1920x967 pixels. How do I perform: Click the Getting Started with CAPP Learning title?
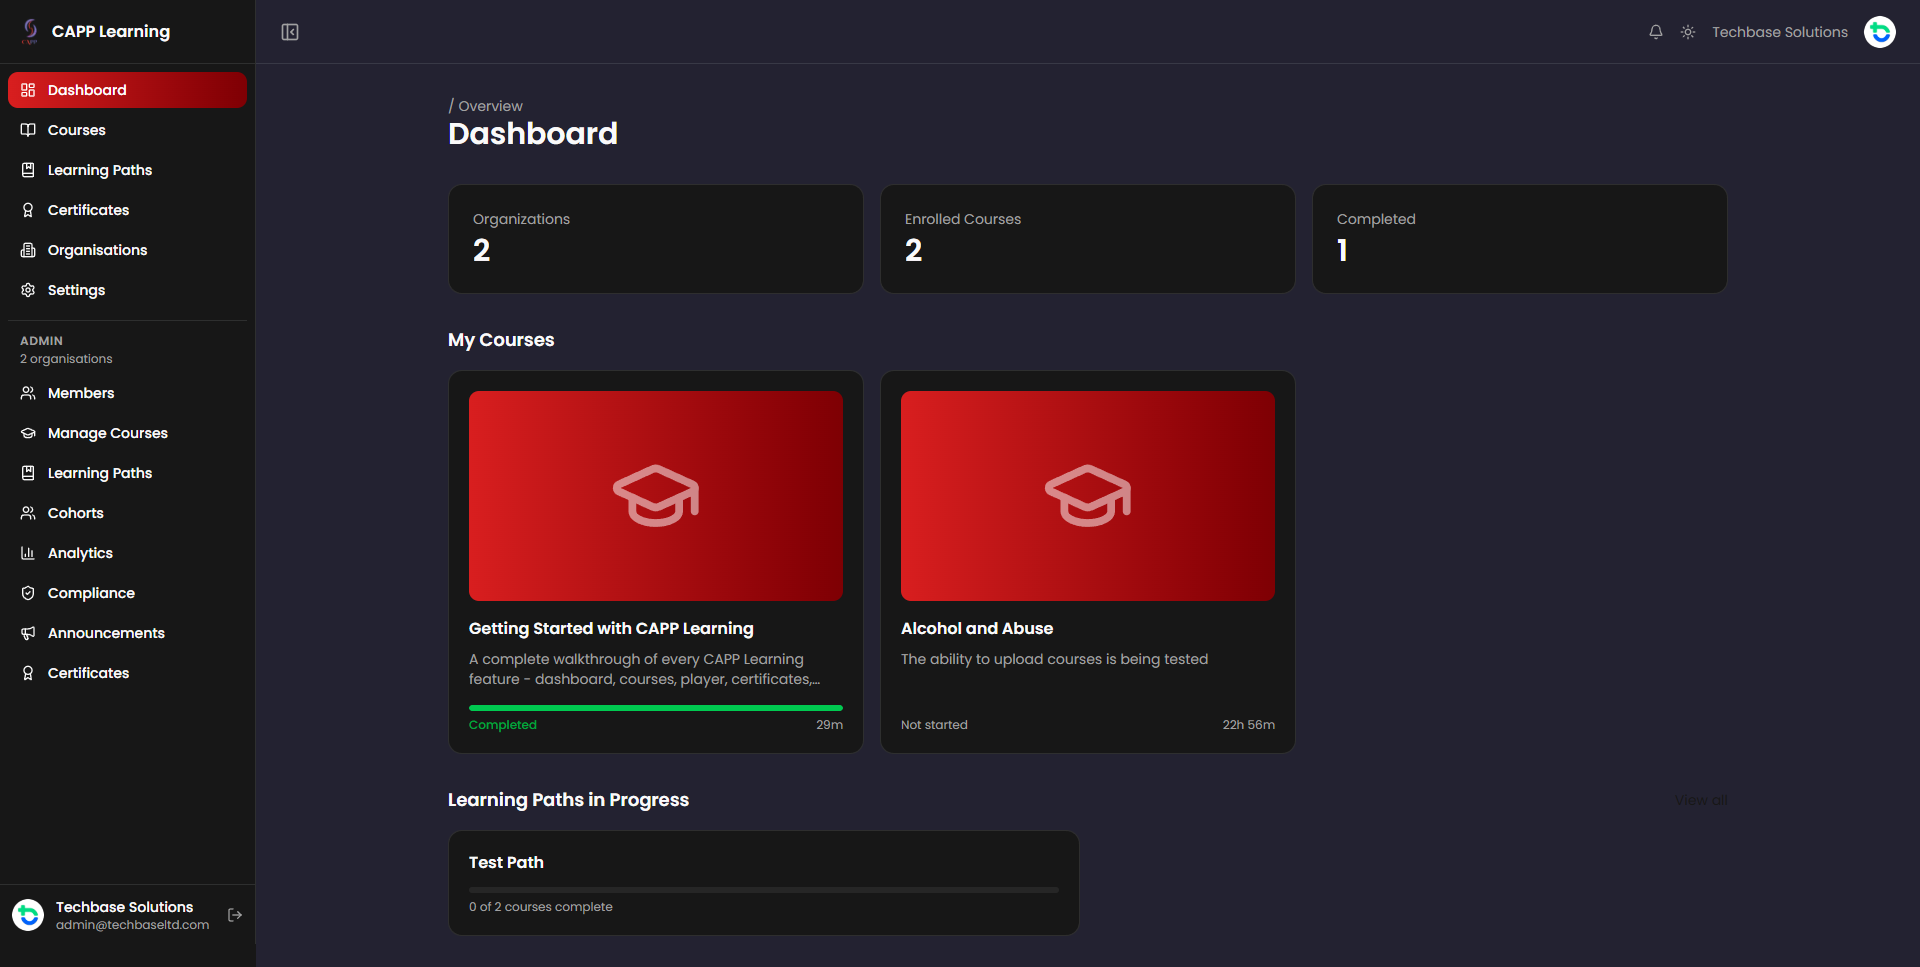coord(611,628)
